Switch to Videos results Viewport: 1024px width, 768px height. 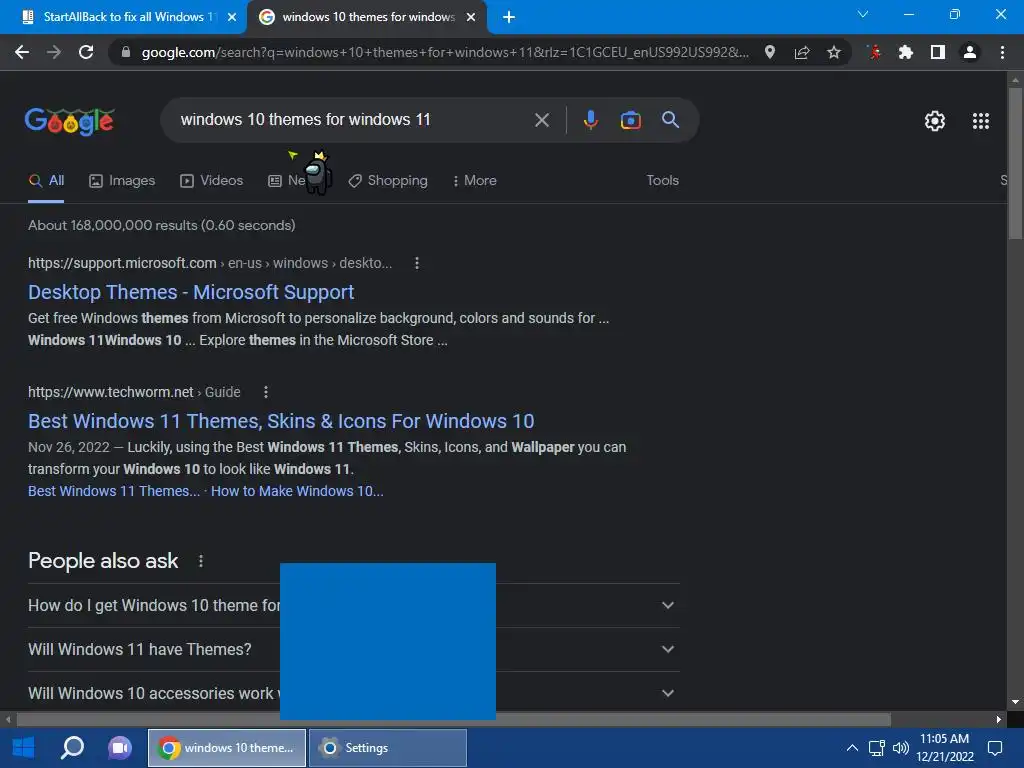212,181
